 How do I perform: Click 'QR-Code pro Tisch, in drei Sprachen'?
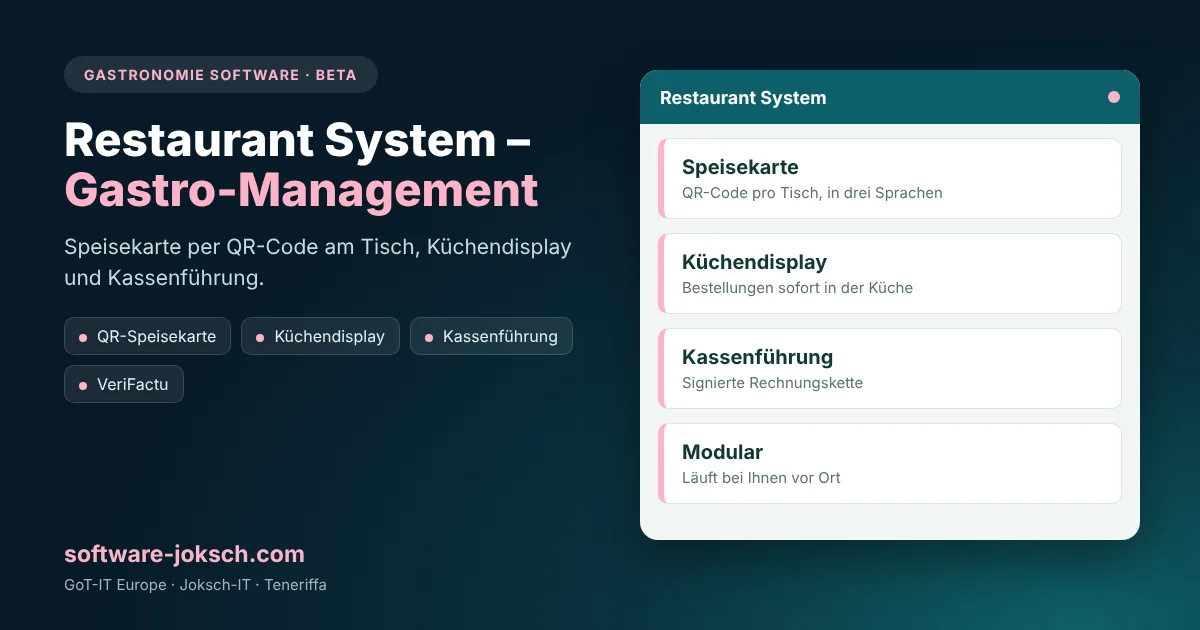(x=812, y=193)
